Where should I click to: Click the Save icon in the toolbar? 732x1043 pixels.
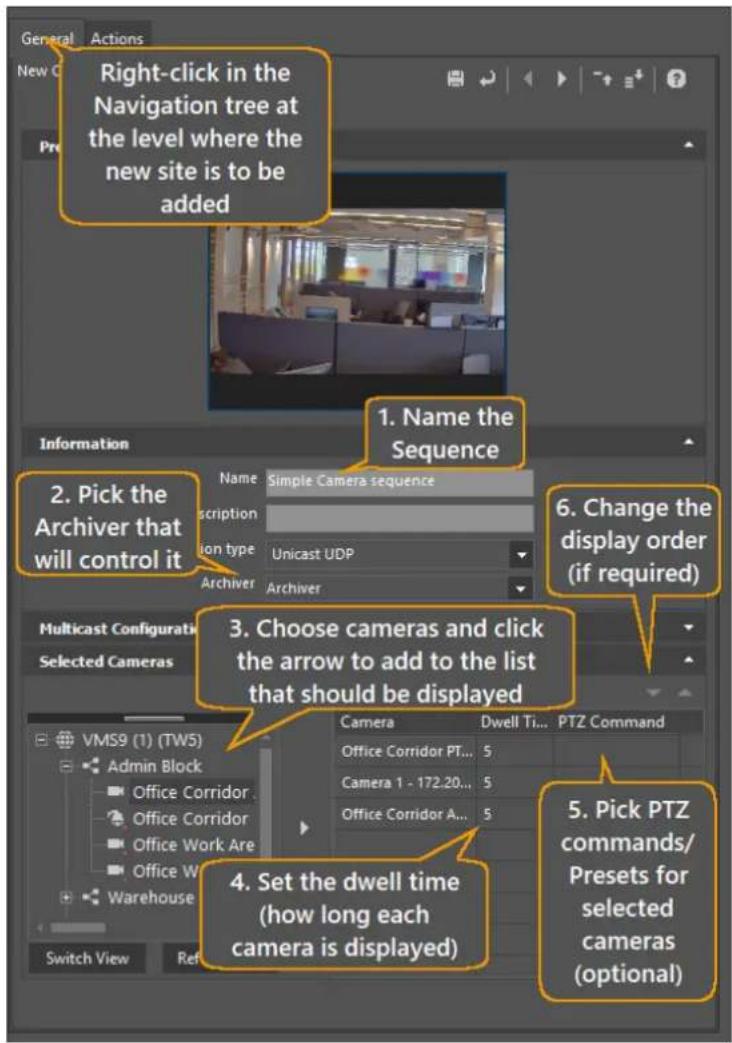pyautogui.click(x=455, y=79)
